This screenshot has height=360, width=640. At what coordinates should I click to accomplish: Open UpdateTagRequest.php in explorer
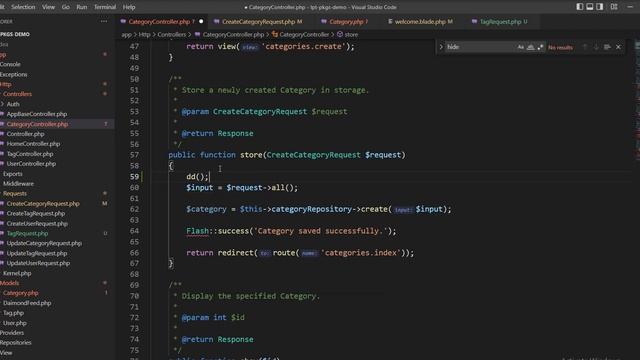point(37,253)
